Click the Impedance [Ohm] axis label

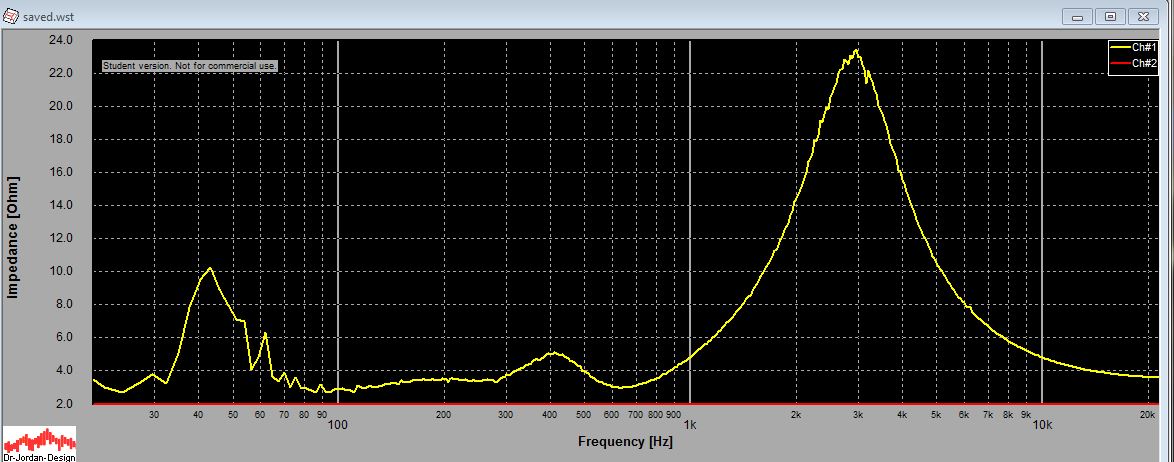(12, 237)
